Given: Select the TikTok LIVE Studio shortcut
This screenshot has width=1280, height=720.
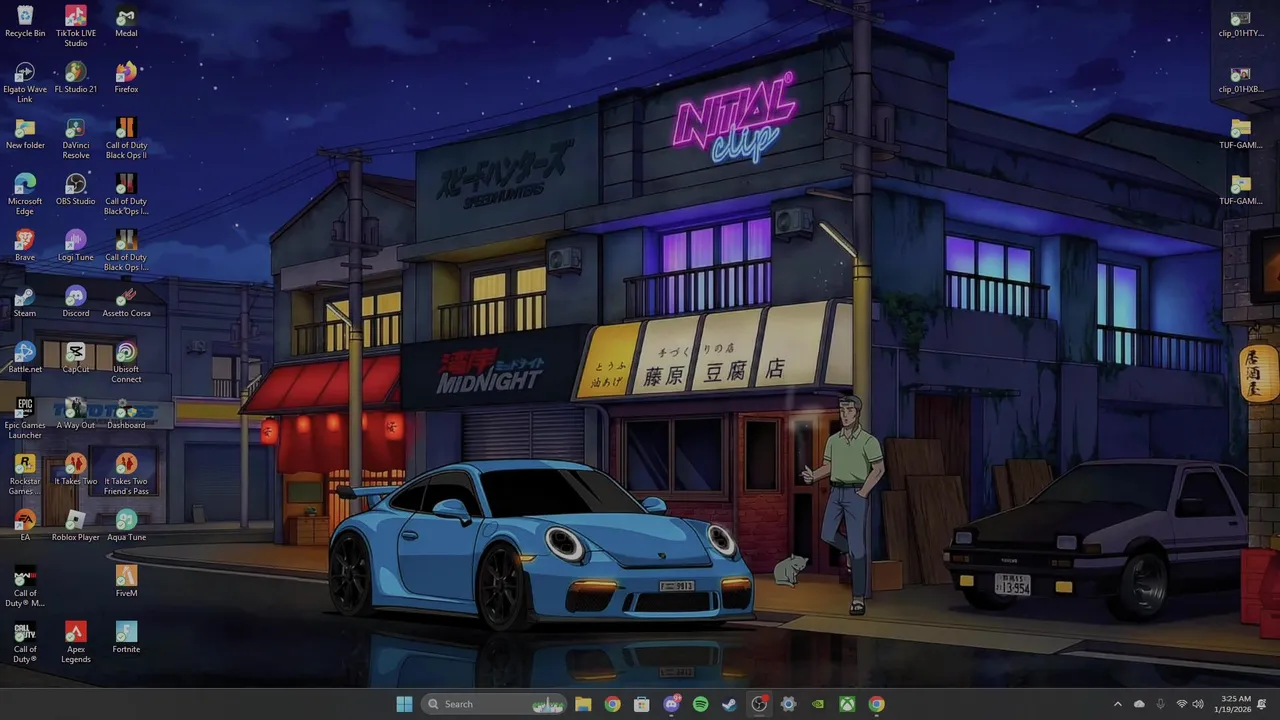Looking at the screenshot, I should coord(76,27).
